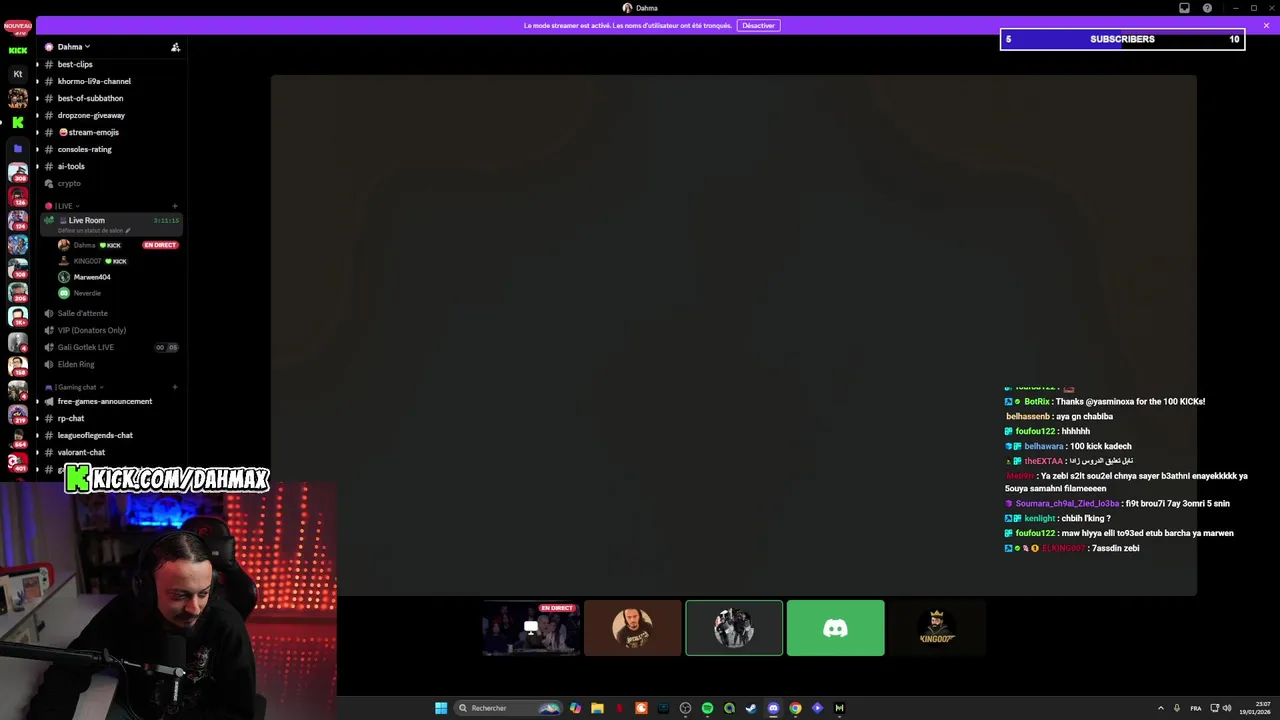Click the FRA language indicator
This screenshot has width=1280, height=720.
coord(1195,708)
